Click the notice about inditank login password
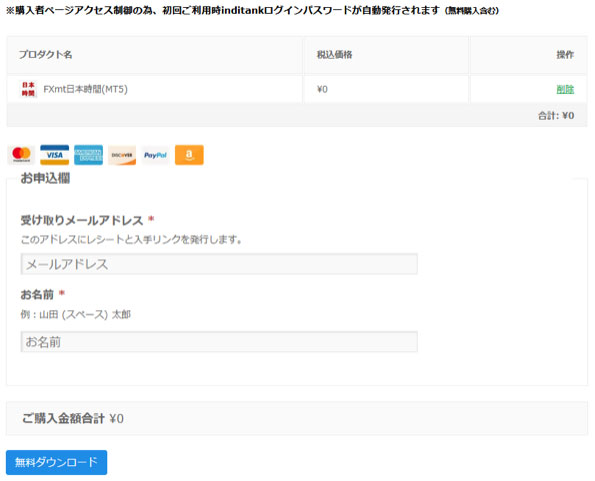 tap(252, 10)
